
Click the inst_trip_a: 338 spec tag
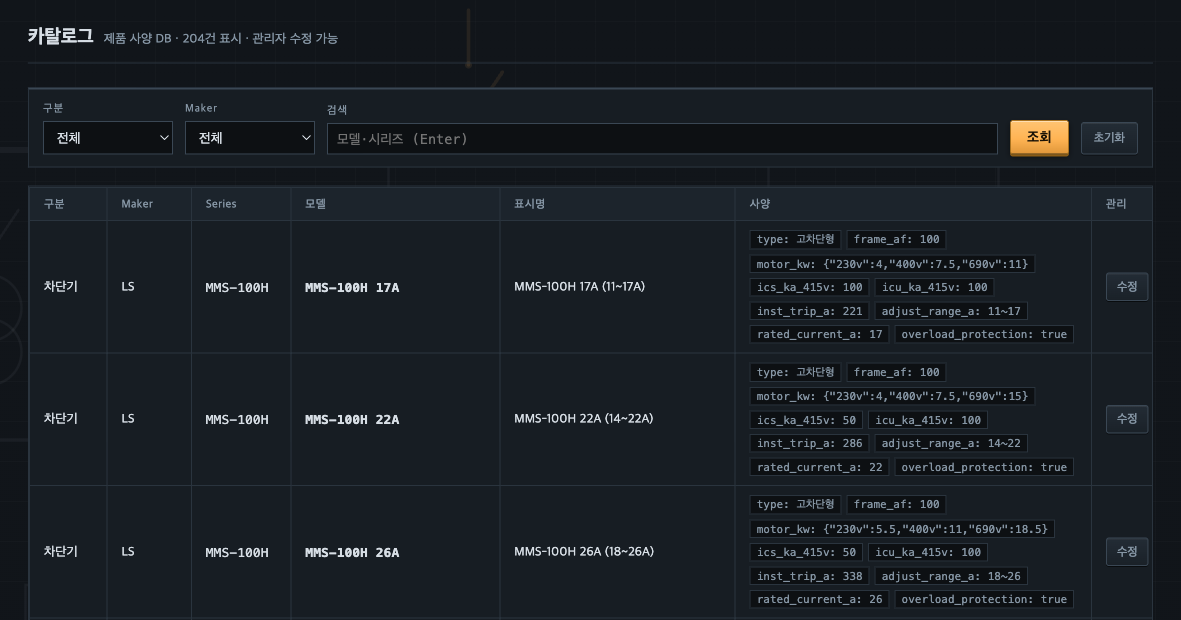point(810,576)
